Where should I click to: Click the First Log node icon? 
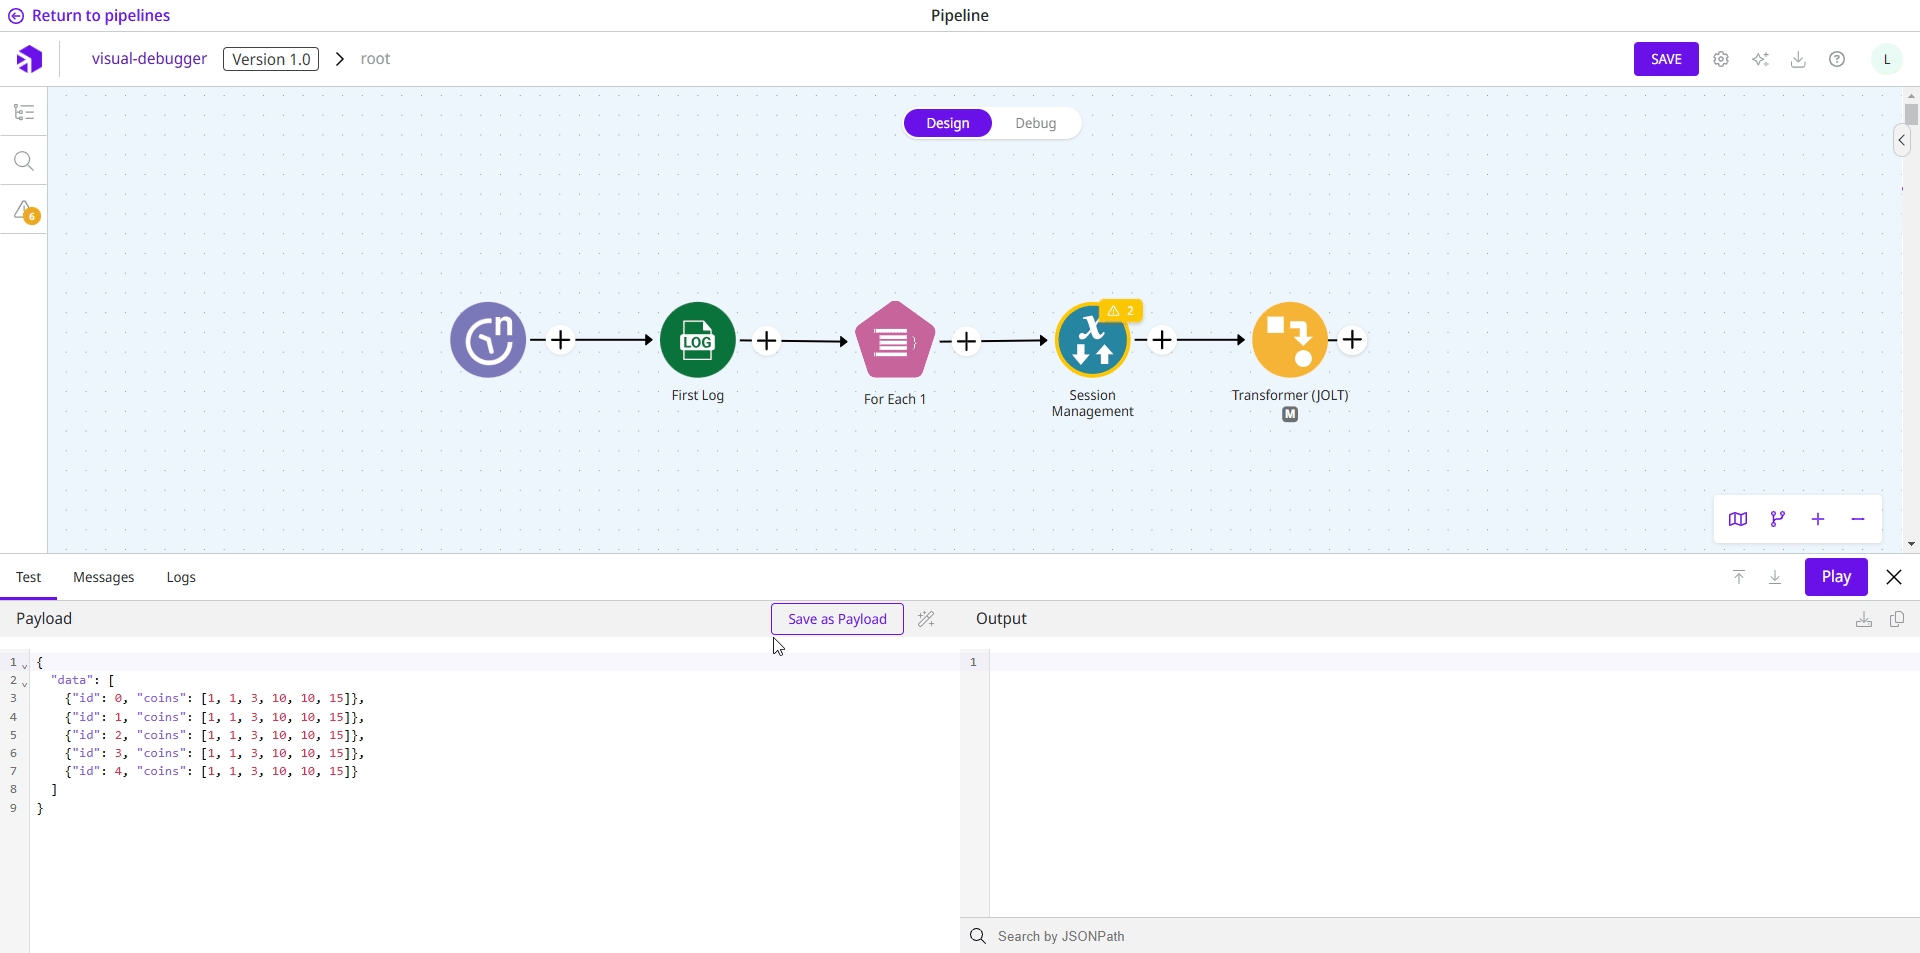(697, 340)
